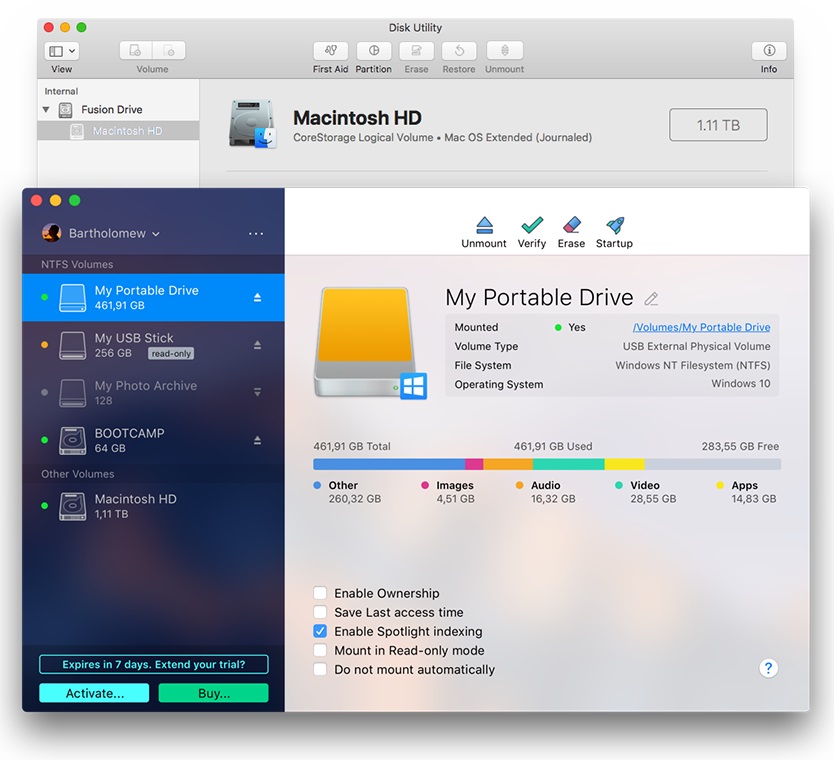Click the '283,55 GB Free' label

tap(740, 447)
